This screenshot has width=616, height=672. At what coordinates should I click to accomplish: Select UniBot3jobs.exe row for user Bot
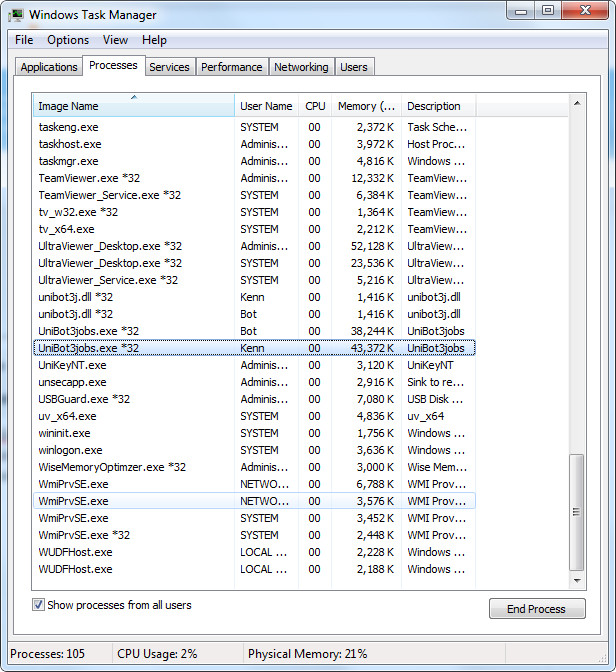tap(254, 331)
